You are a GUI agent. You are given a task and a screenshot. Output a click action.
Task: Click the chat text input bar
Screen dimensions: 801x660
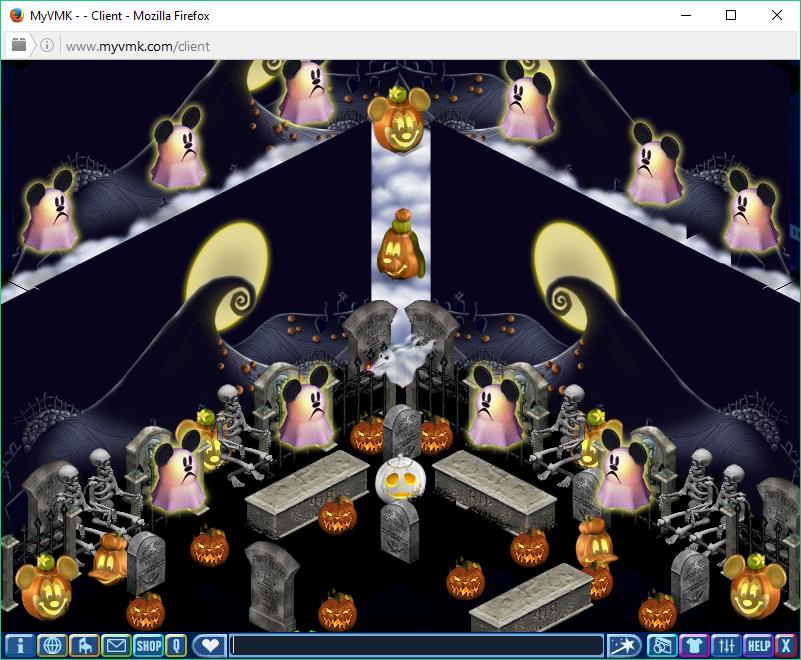click(417, 645)
